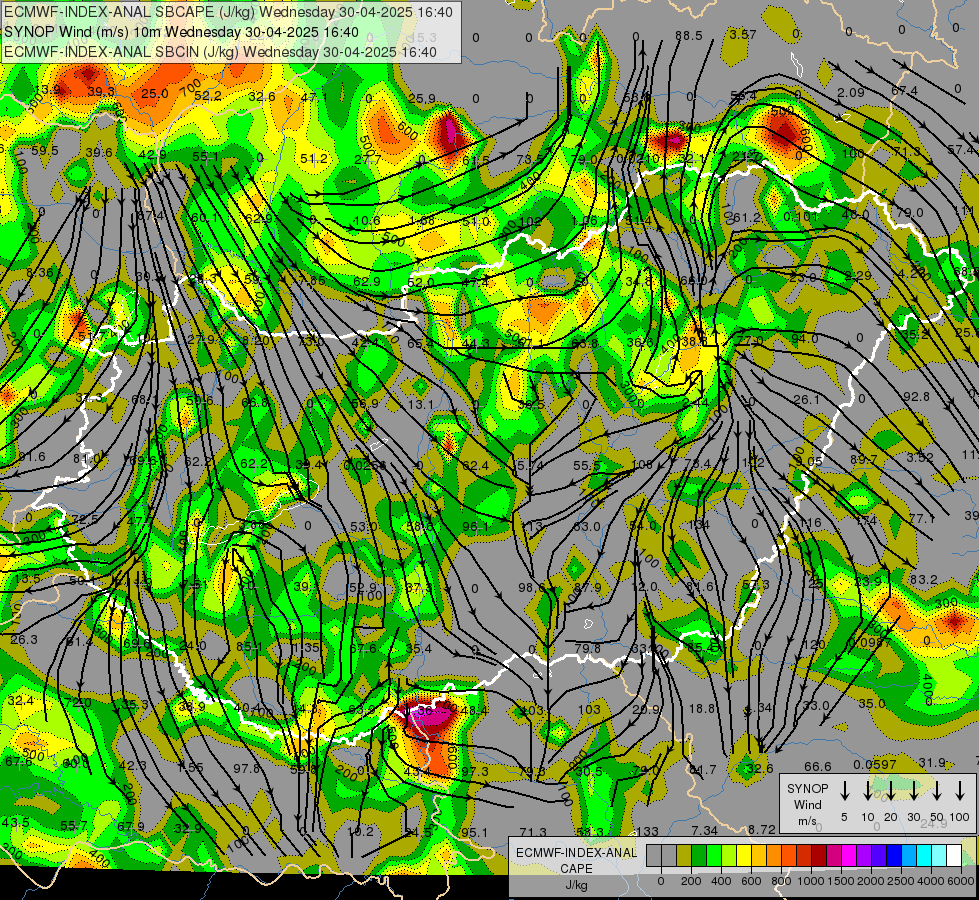Click the SBCIN title line in header
Viewport: 979px width, 900px height.
(x=220, y=52)
